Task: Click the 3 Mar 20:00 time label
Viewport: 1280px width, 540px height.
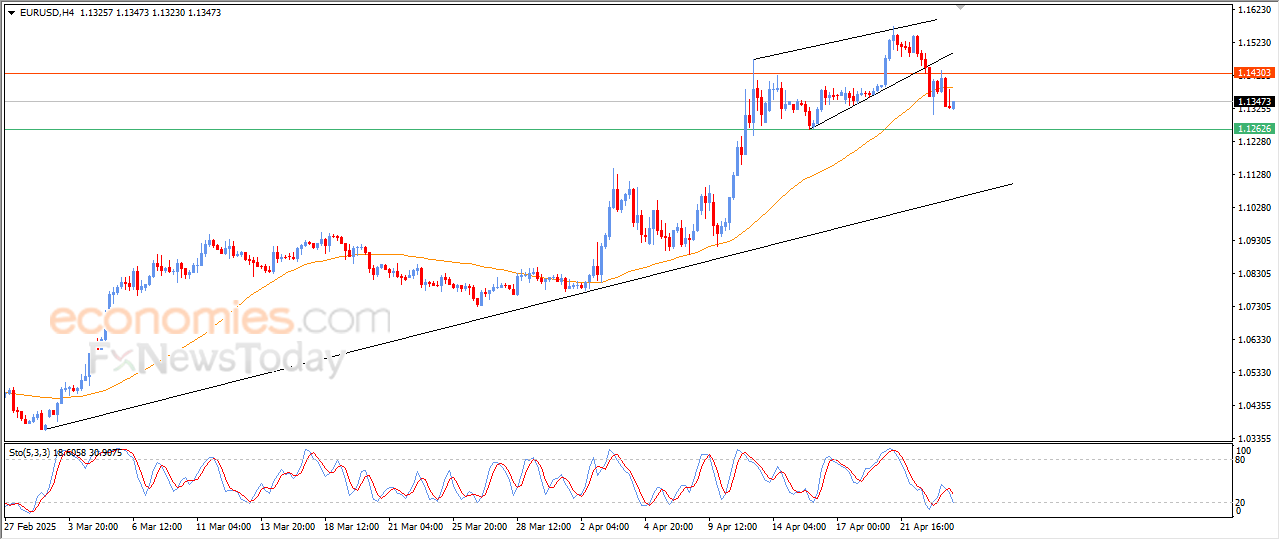Action: 91,525
